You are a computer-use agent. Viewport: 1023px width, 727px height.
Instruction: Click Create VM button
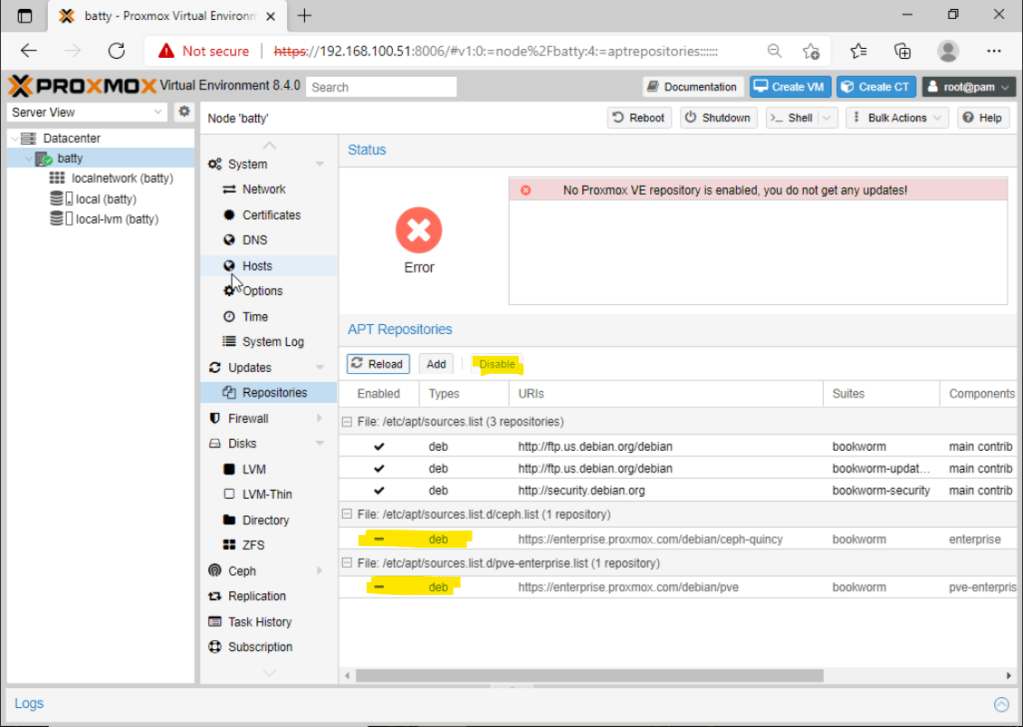tap(790, 87)
